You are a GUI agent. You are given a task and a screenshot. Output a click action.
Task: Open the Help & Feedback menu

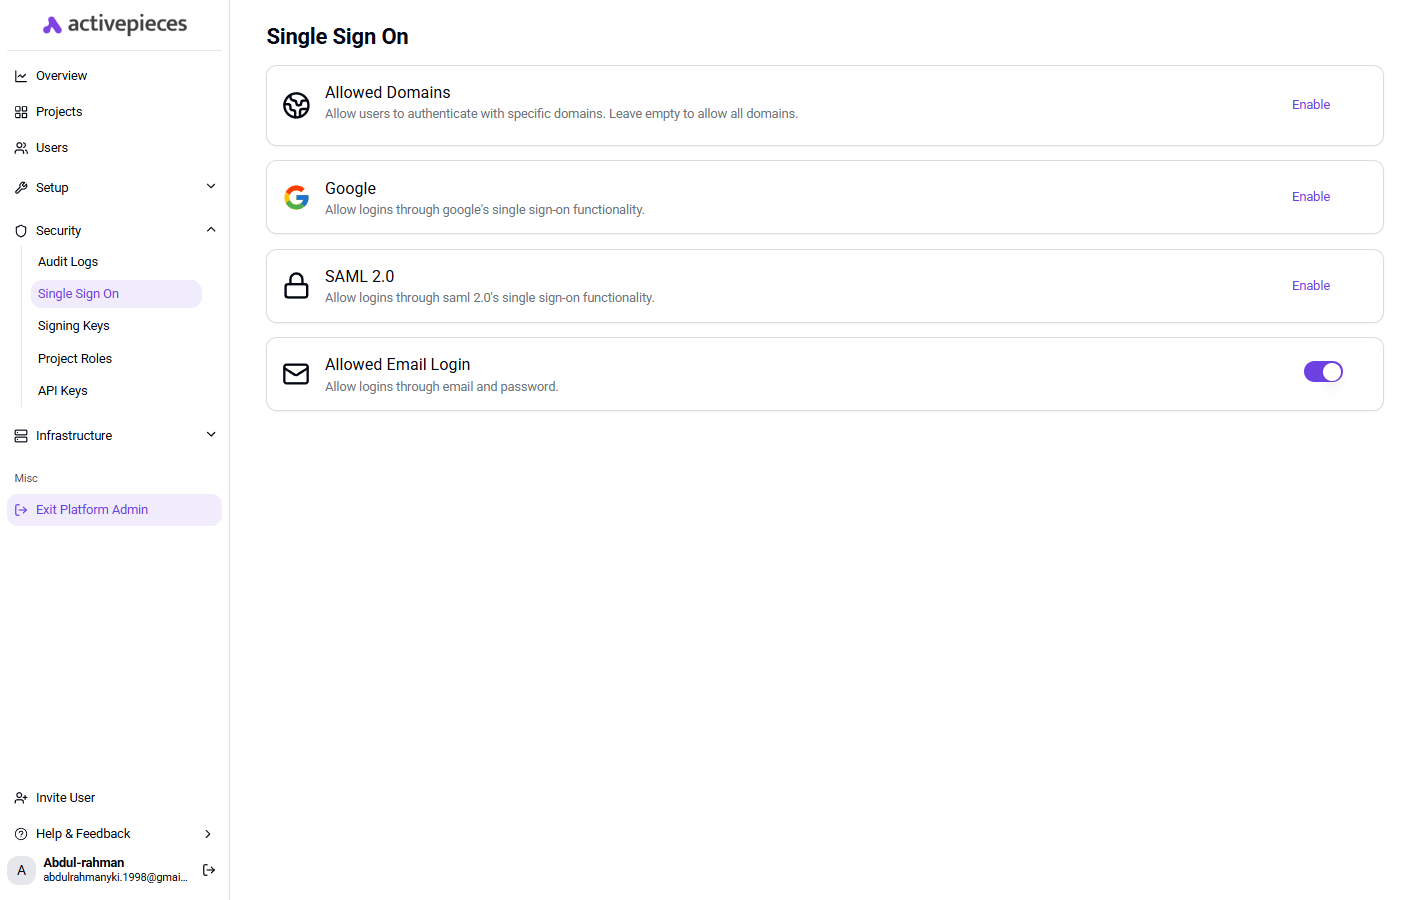tap(83, 833)
